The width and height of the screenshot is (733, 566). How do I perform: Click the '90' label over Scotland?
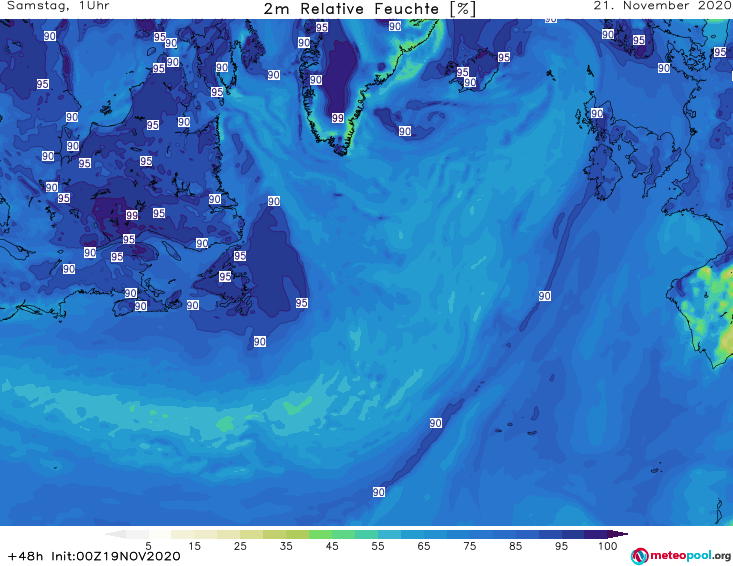click(x=597, y=113)
